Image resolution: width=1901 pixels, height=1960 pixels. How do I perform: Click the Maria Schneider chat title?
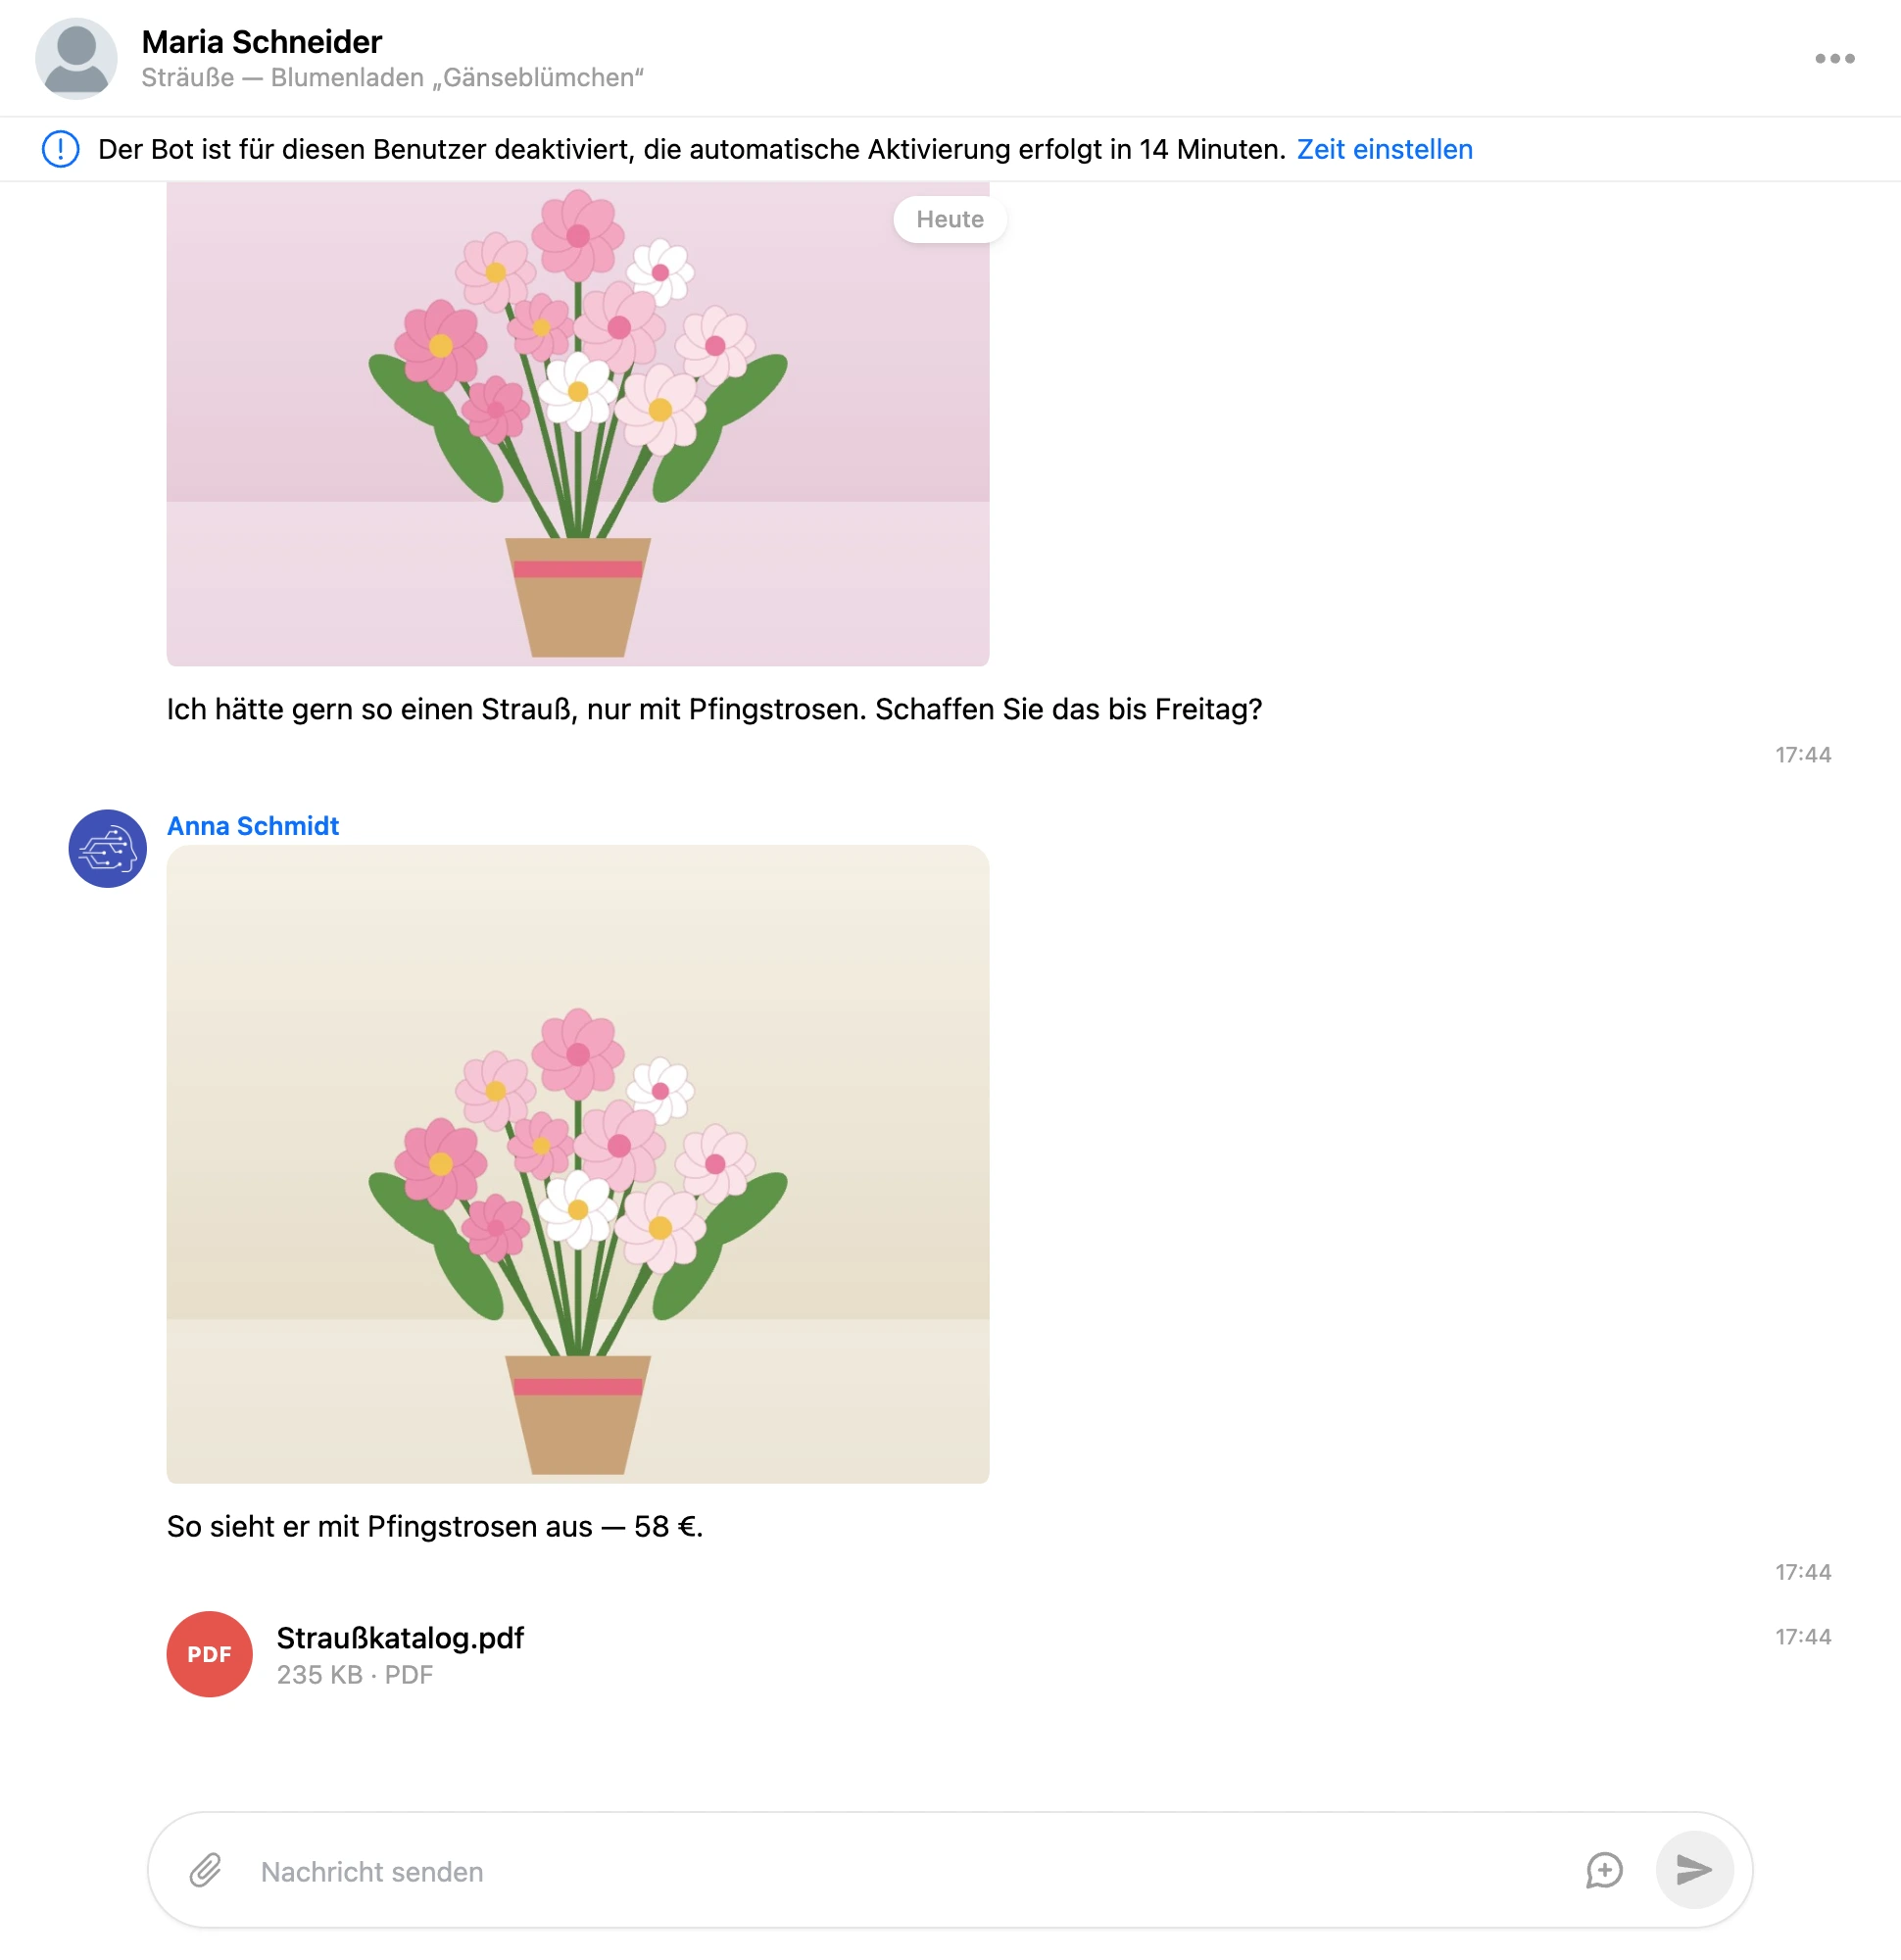point(262,42)
